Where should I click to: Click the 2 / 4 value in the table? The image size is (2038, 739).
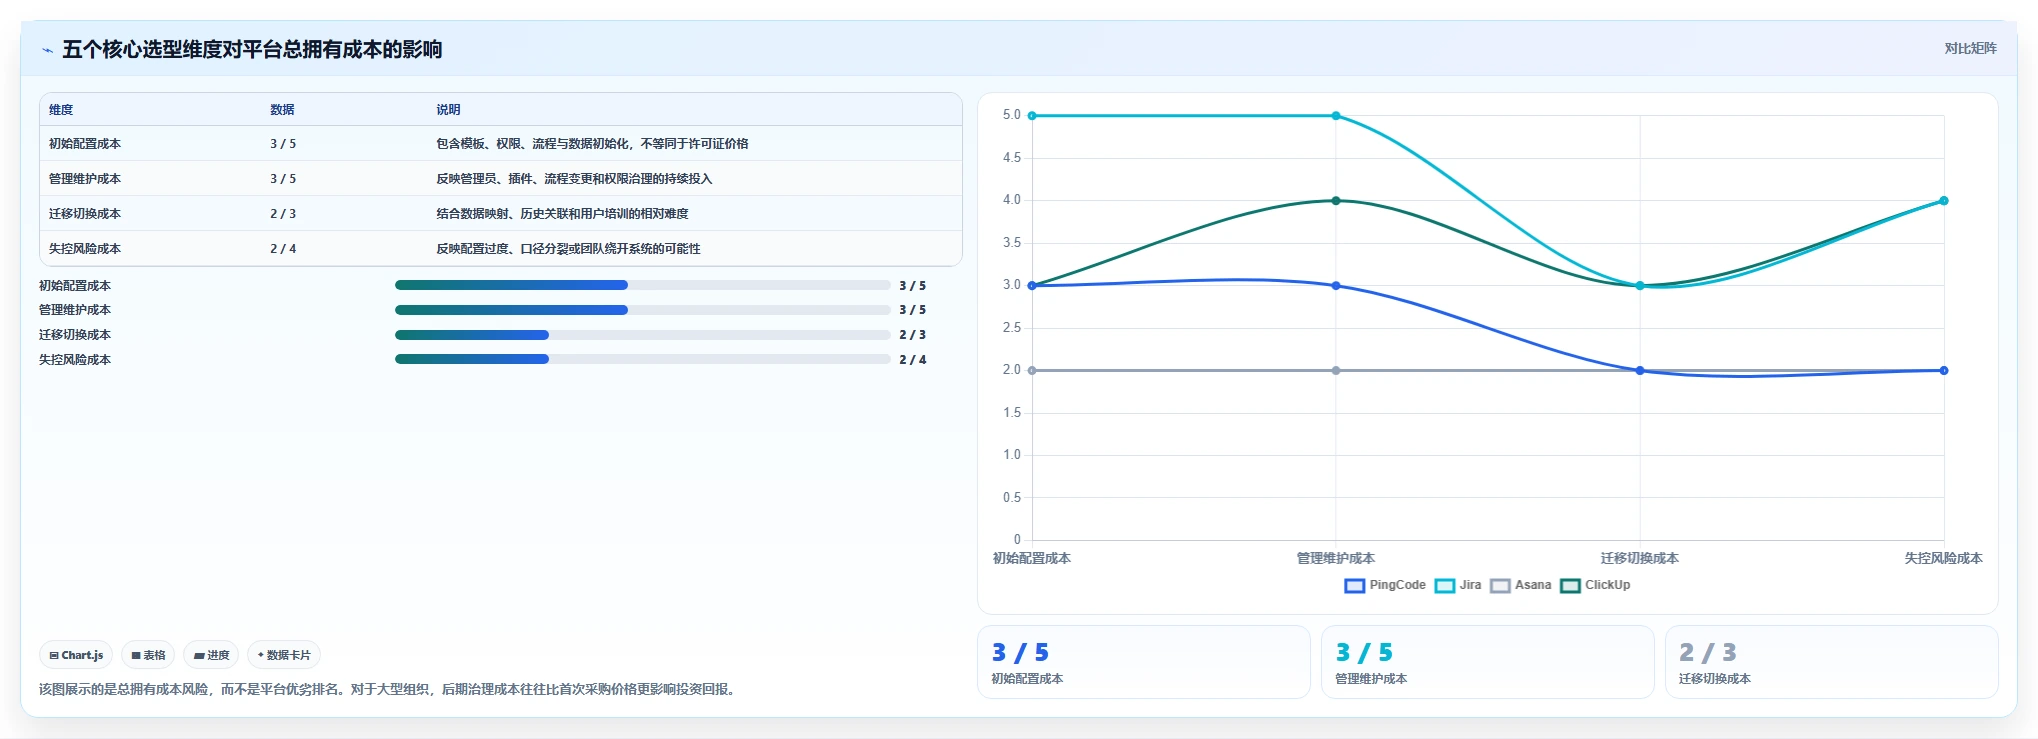[x=283, y=249]
